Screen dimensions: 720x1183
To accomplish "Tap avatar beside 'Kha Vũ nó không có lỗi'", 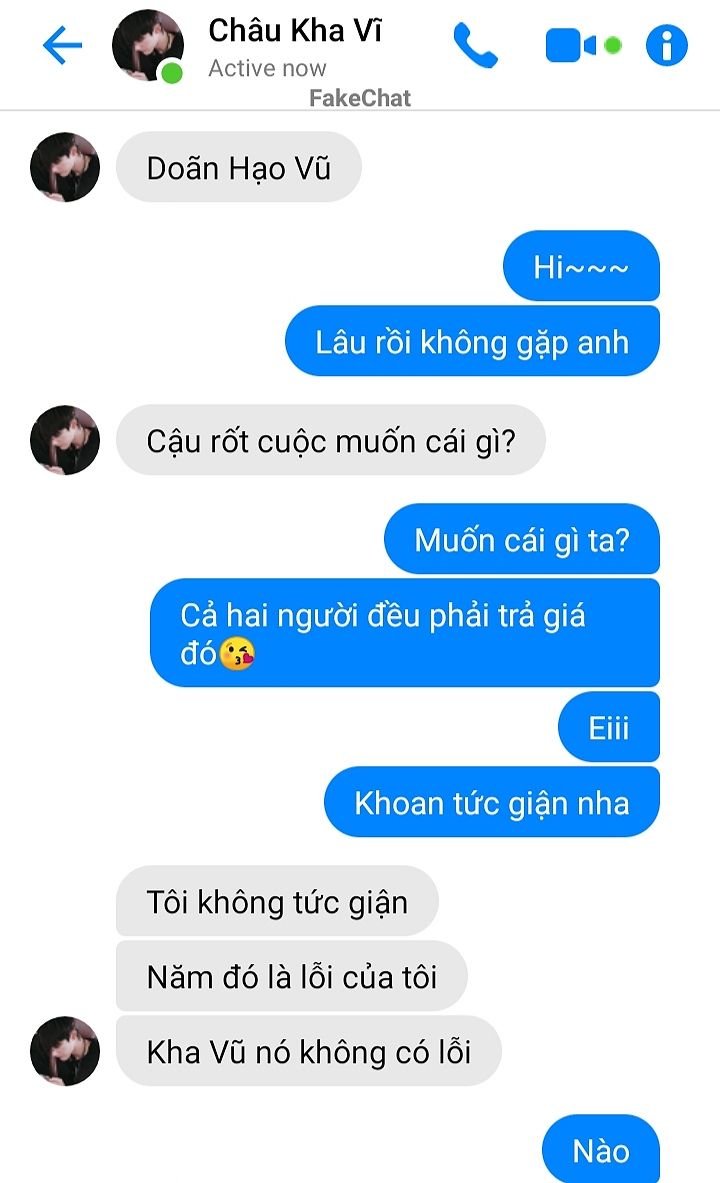I will point(65,1051).
